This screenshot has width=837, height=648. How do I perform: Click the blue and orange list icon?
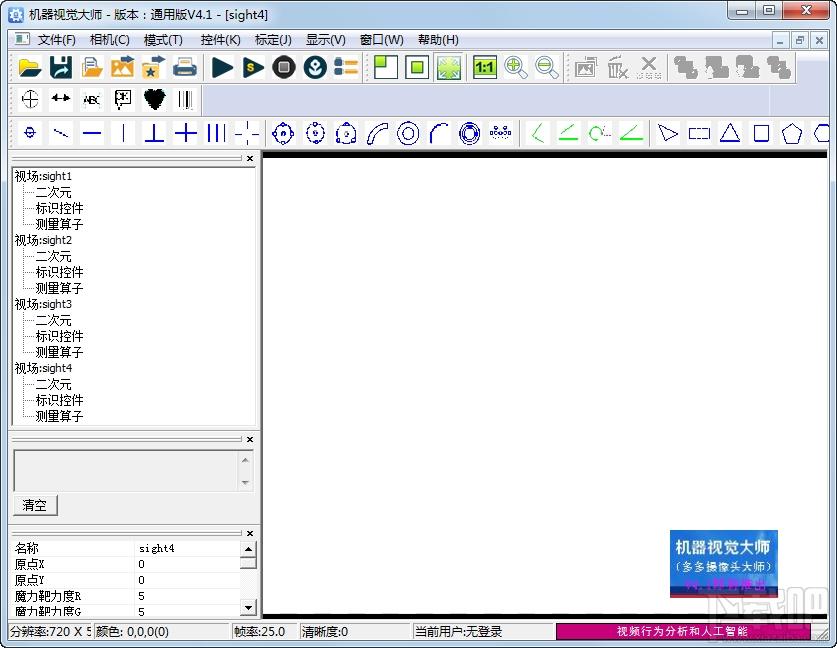[346, 68]
